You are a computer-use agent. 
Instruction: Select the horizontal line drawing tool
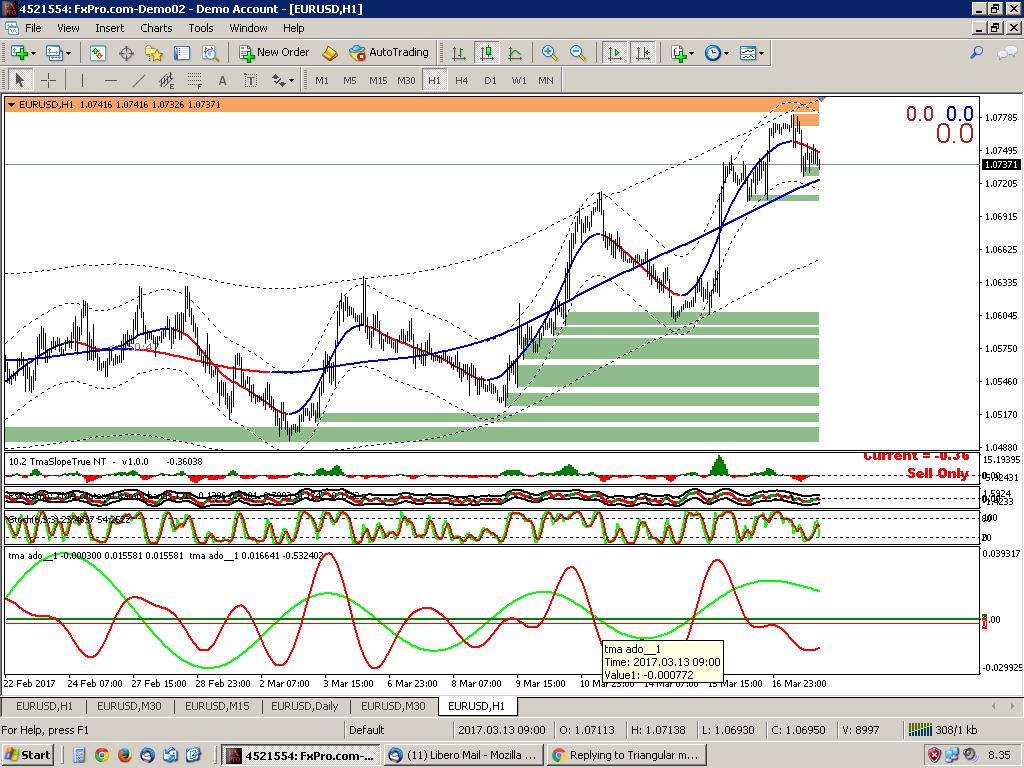[x=110, y=80]
